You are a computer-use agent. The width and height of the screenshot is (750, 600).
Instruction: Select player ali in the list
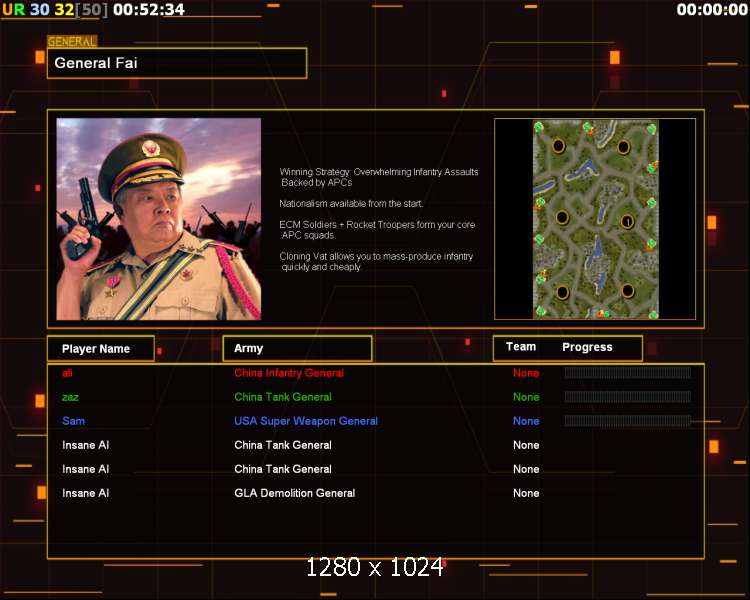[68, 373]
